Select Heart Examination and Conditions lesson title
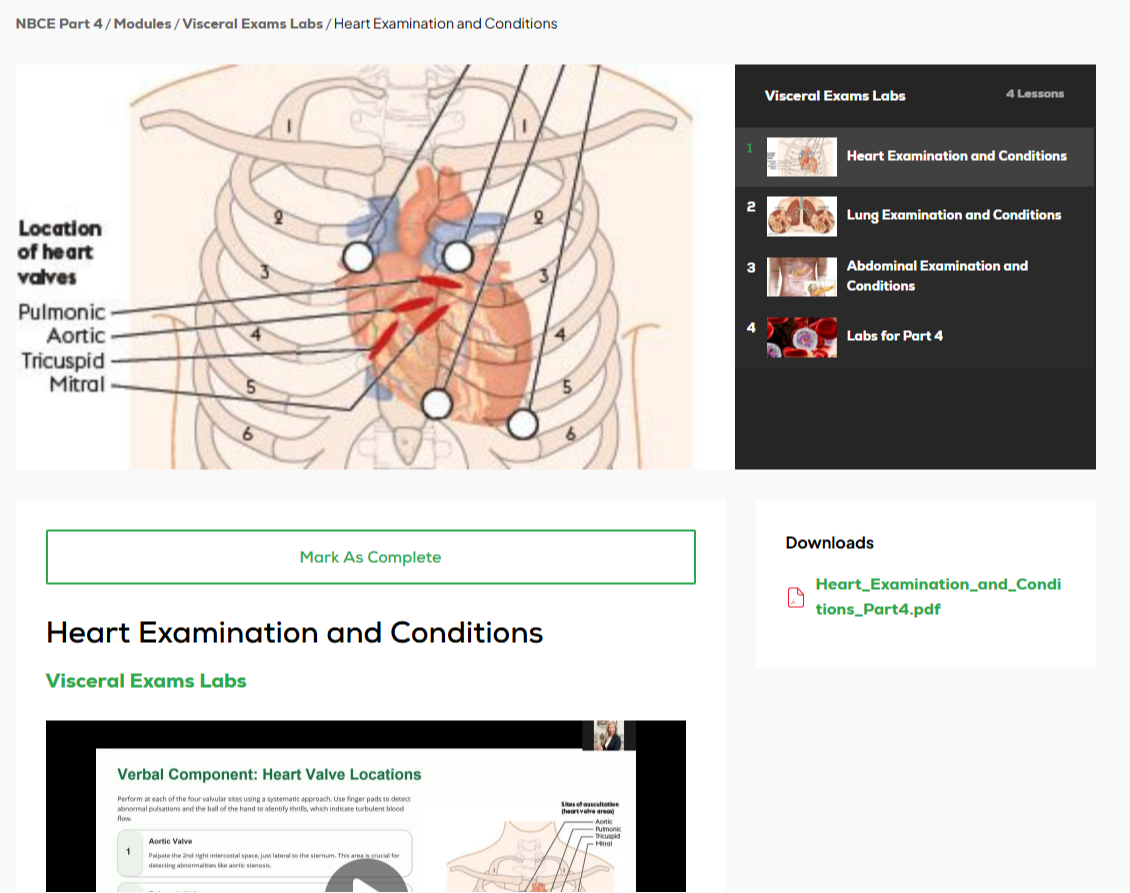 tap(956, 156)
